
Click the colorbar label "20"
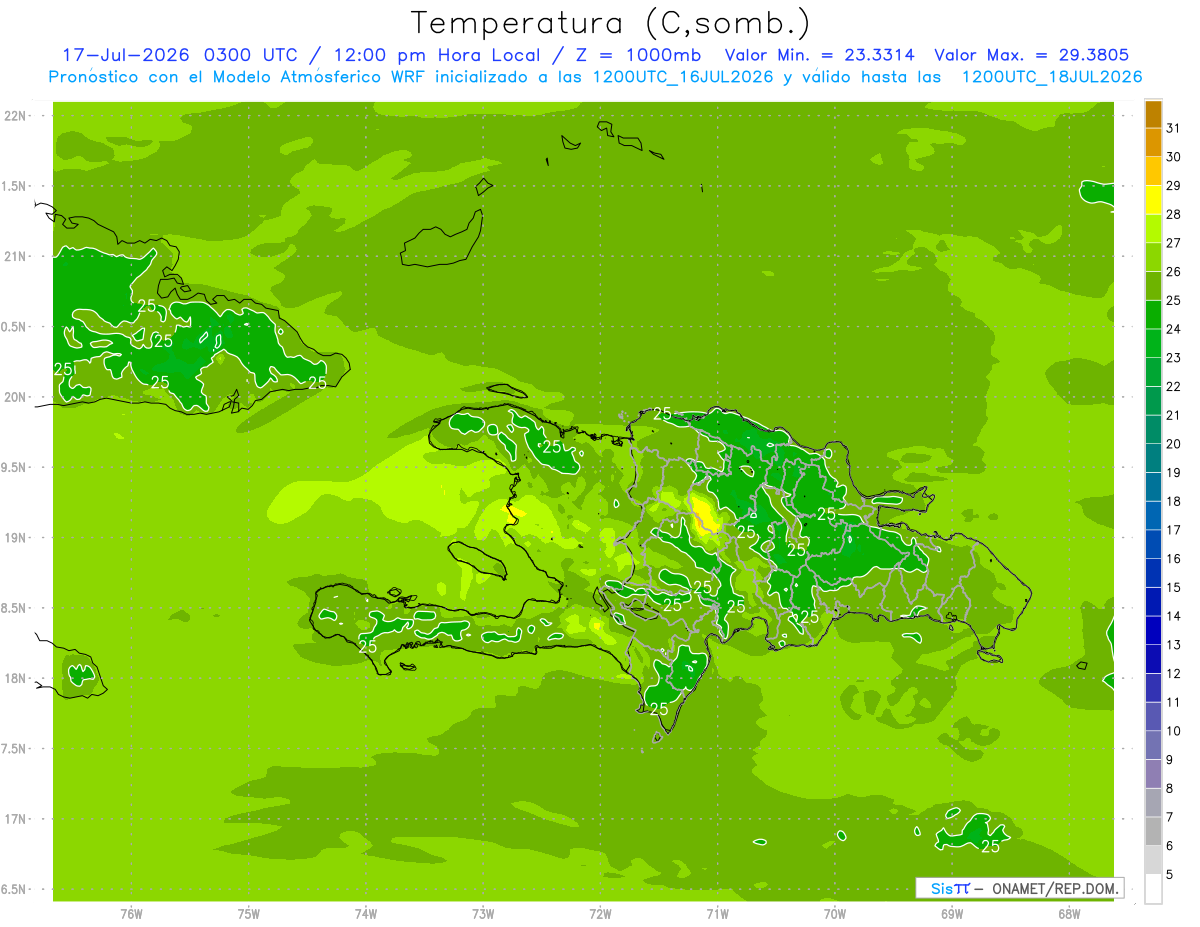coord(1174,444)
